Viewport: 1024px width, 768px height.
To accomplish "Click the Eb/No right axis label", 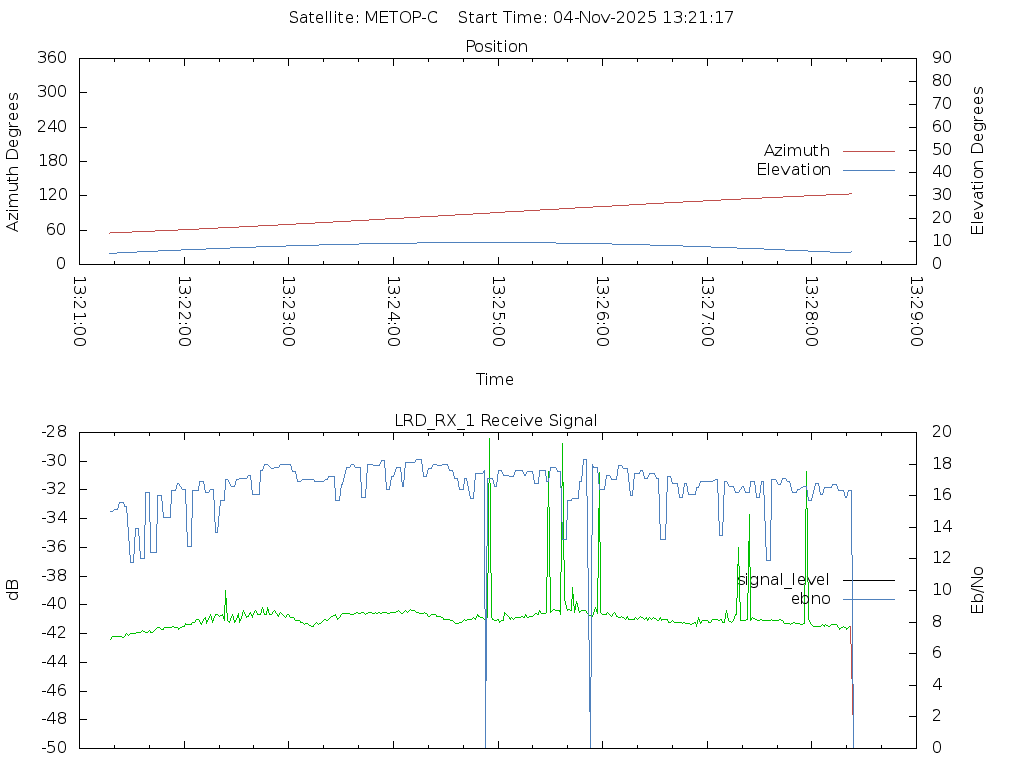I will coord(978,589).
